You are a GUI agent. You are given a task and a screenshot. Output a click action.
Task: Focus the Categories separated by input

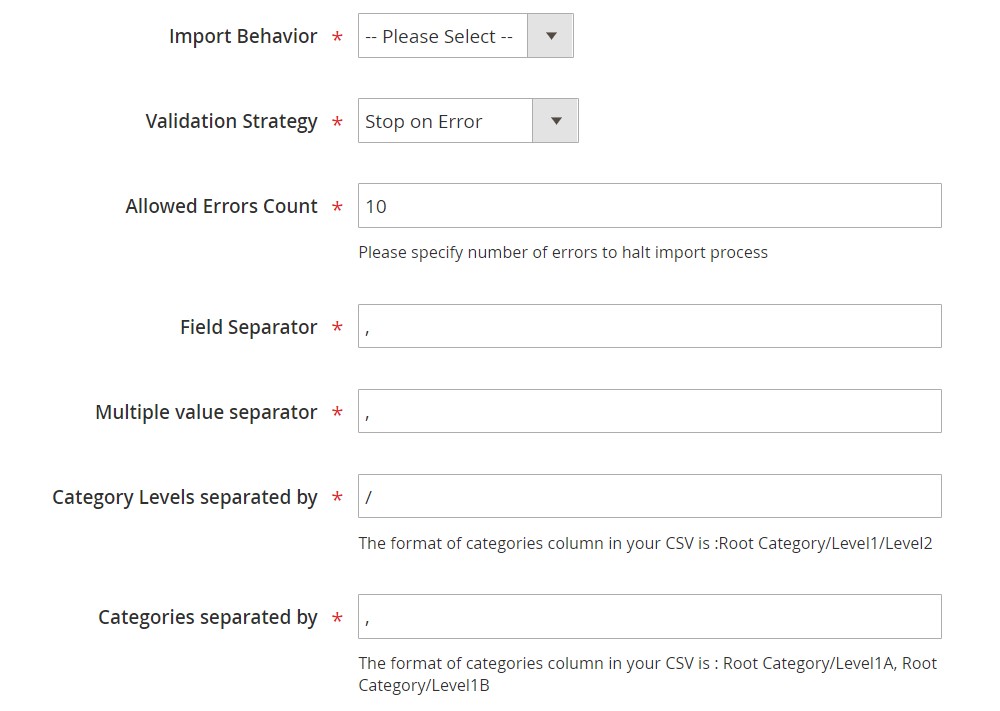click(x=649, y=617)
